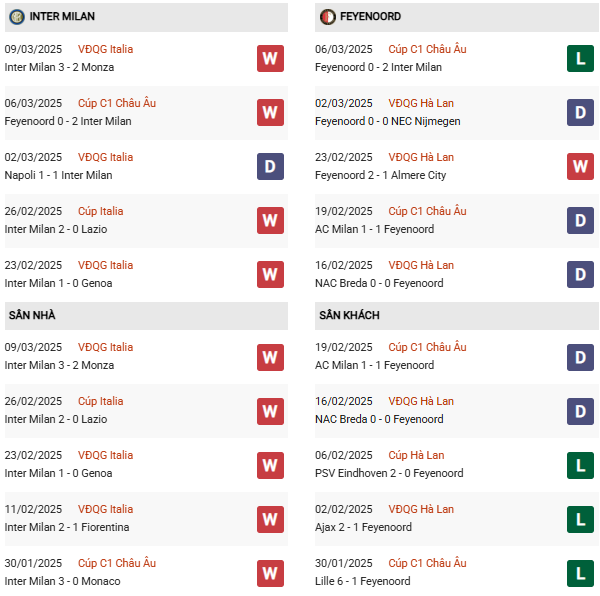Click the D badge for Napoli 1-1 Inter Milan
The width and height of the screenshot is (600, 596).
(270, 166)
